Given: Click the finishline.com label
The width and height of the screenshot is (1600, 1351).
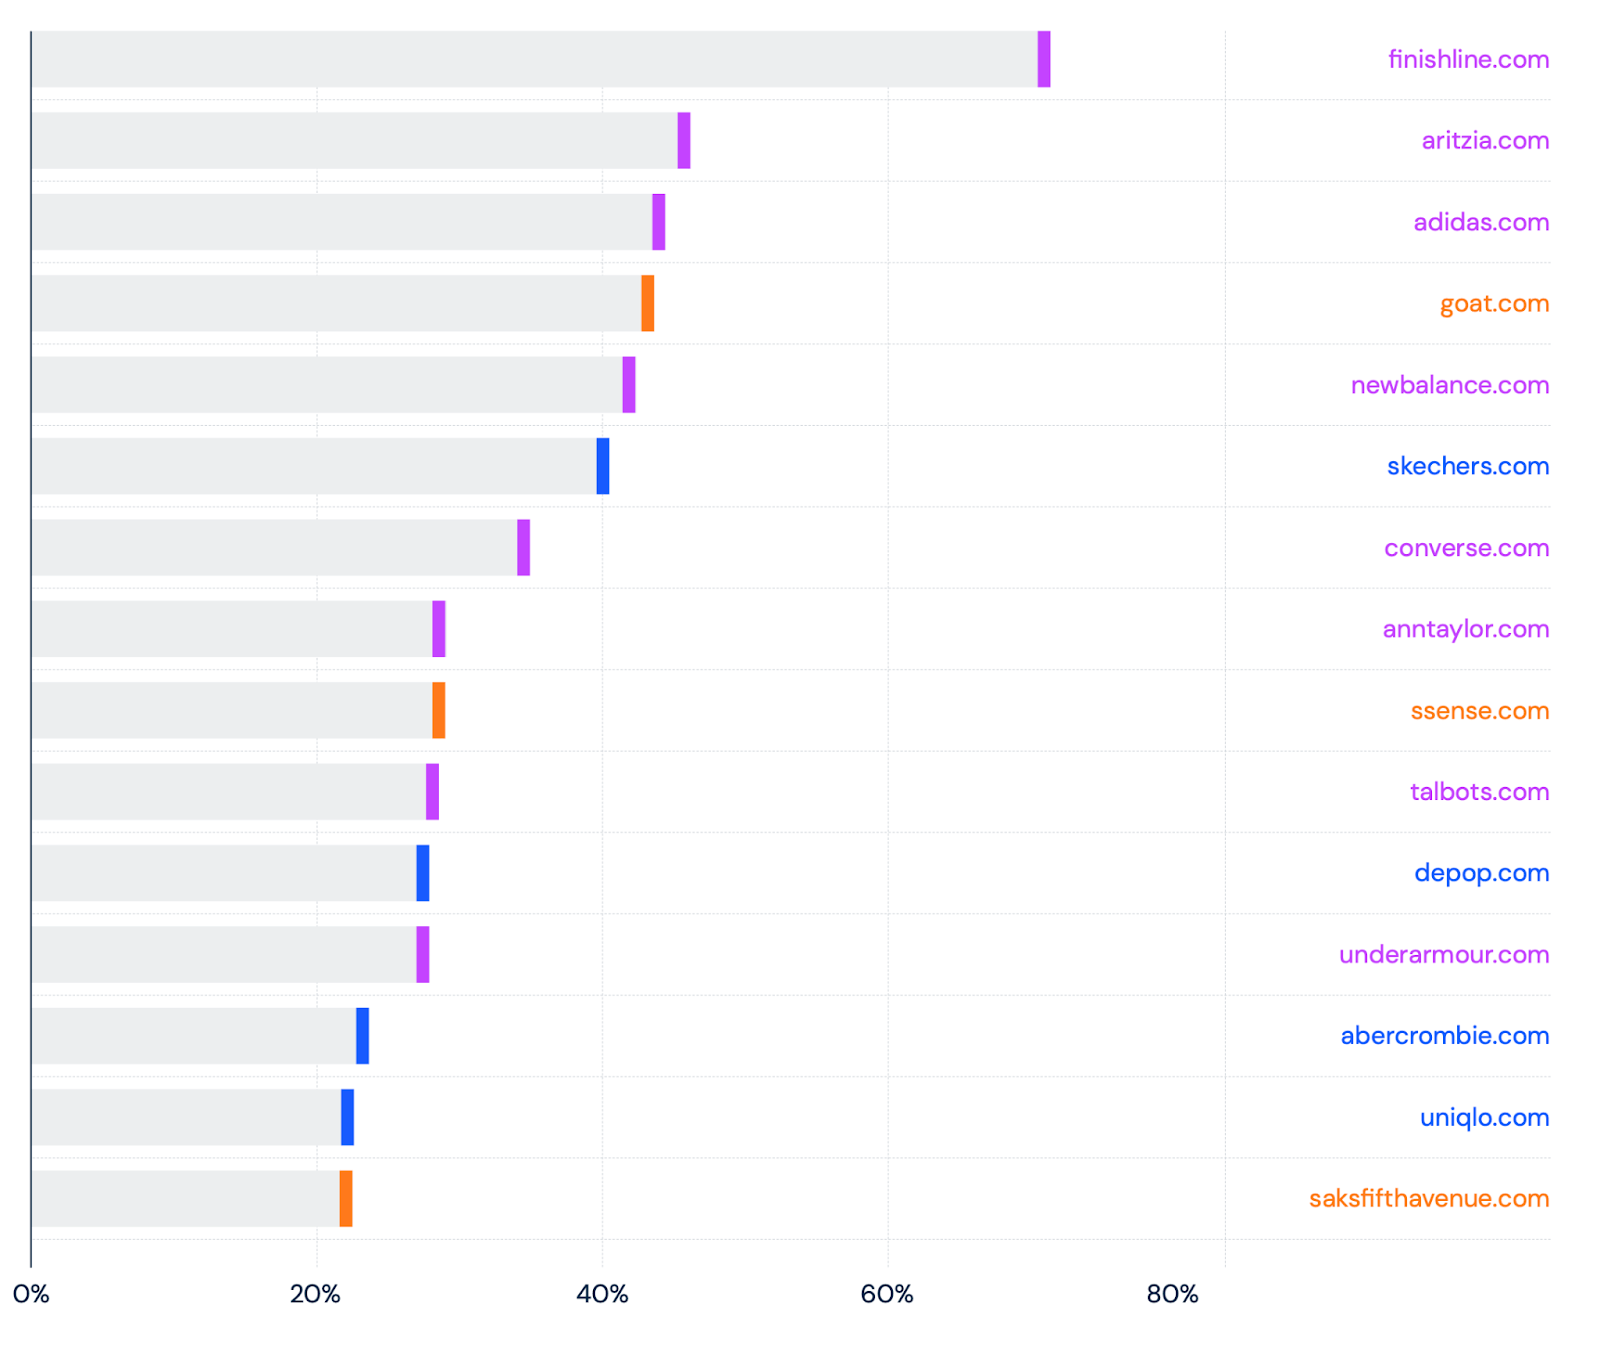Looking at the screenshot, I should pos(1468,59).
